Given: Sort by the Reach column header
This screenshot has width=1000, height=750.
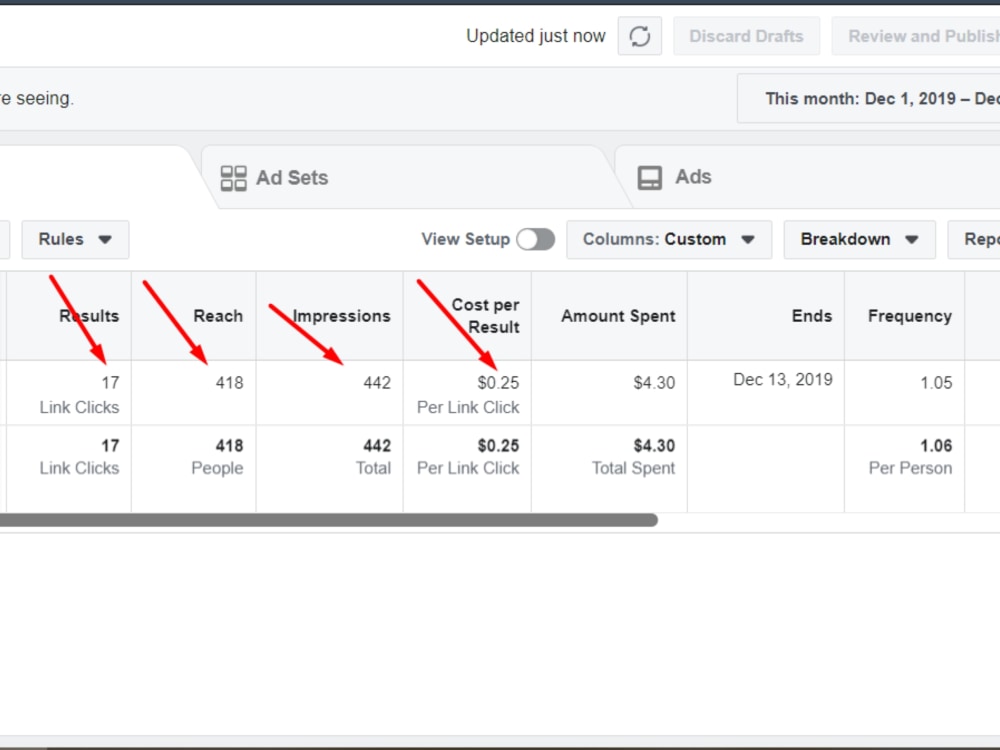Looking at the screenshot, I should tap(194, 316).
